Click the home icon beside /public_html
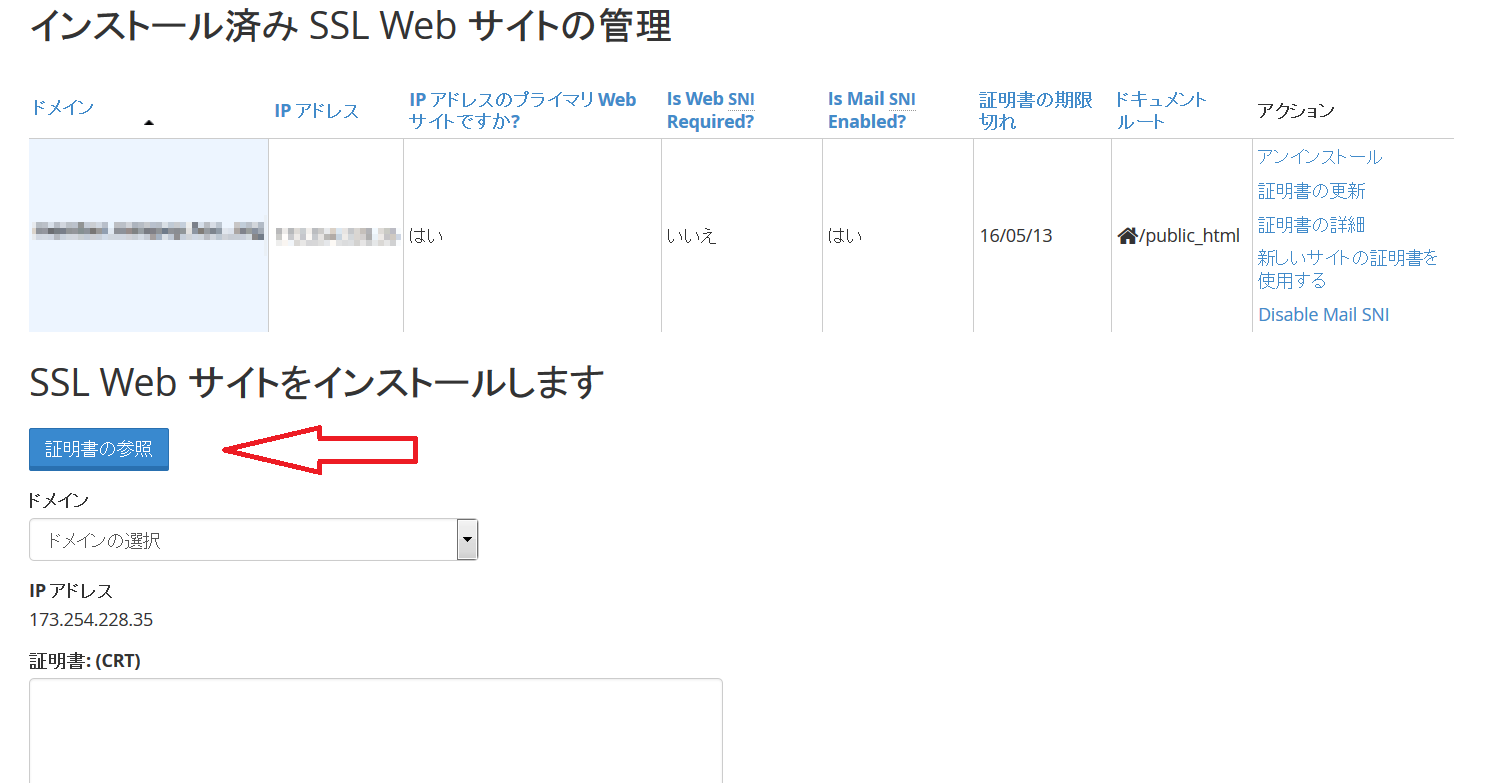The height and width of the screenshot is (783, 1501). [1127, 236]
